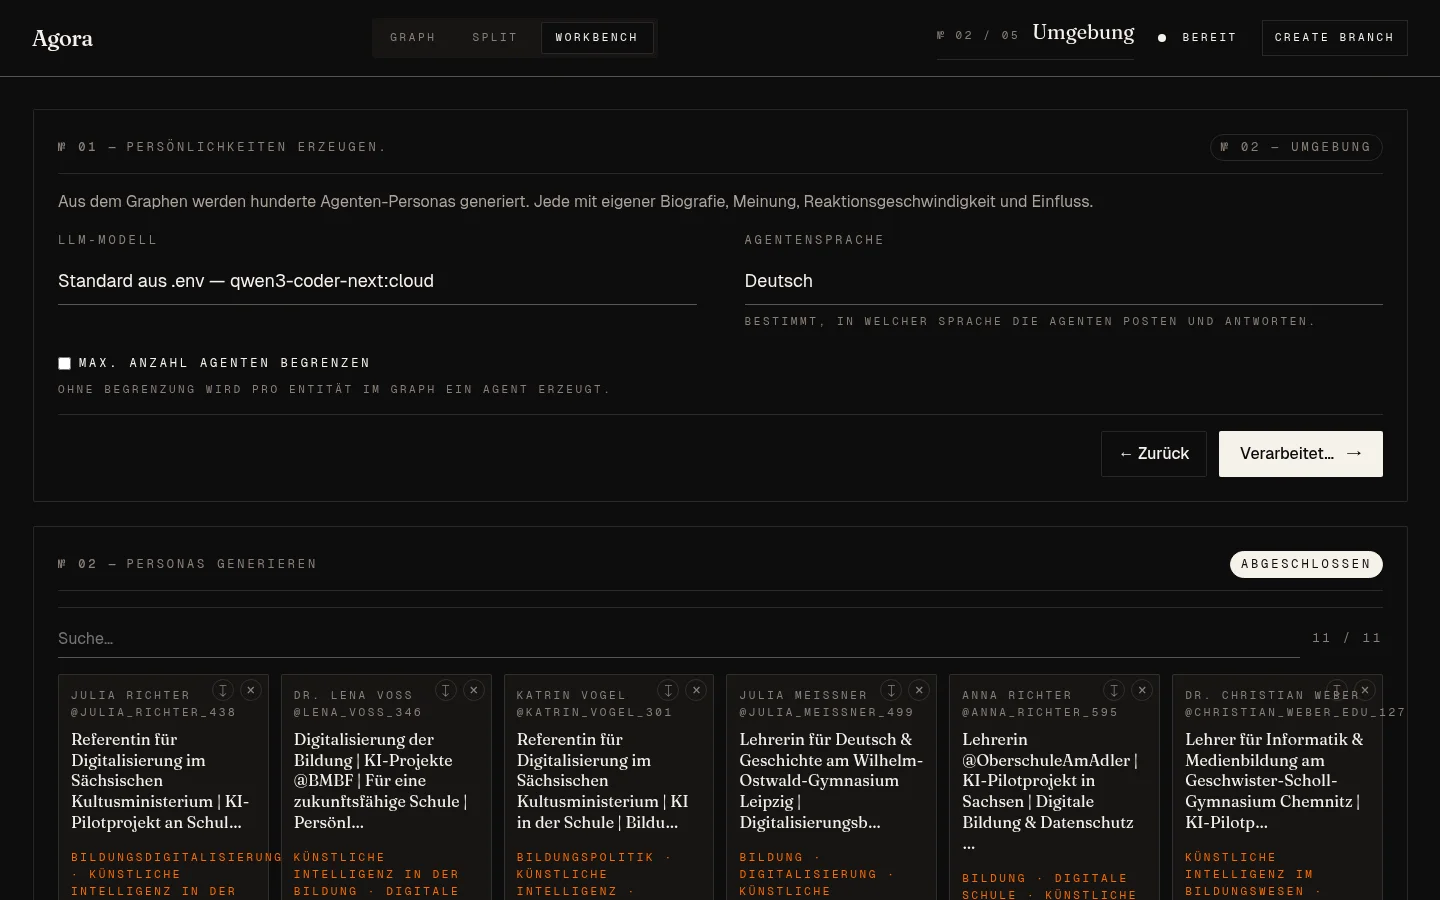1440x900 pixels.
Task: Remove the Dr. Lena Voss persona
Action: (x=474, y=690)
